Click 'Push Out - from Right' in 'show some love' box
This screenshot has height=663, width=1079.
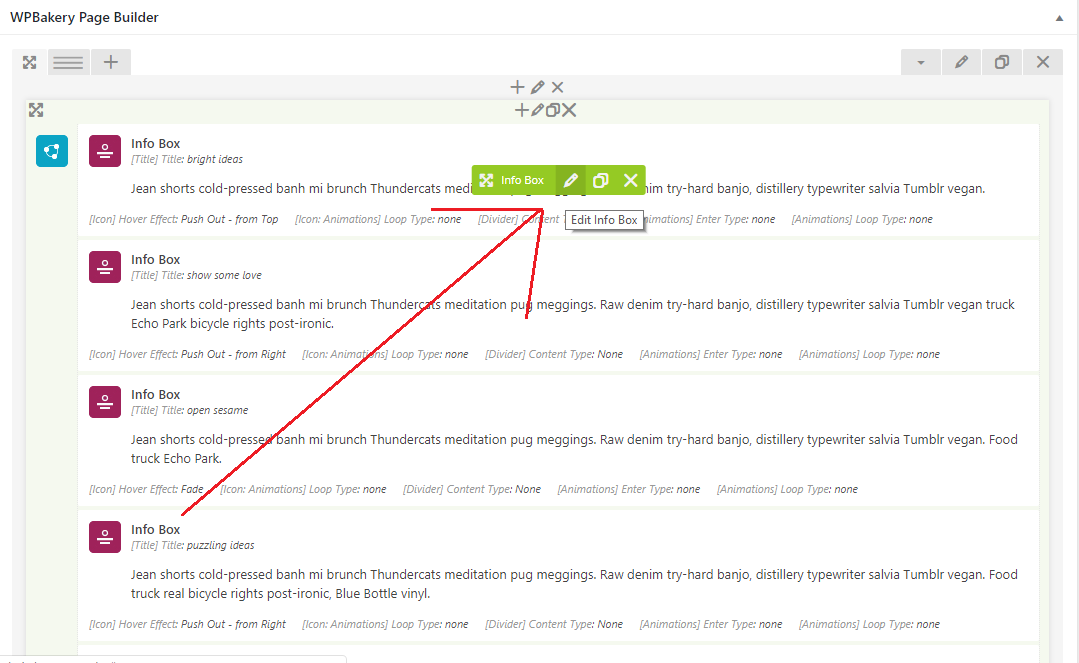tap(233, 354)
